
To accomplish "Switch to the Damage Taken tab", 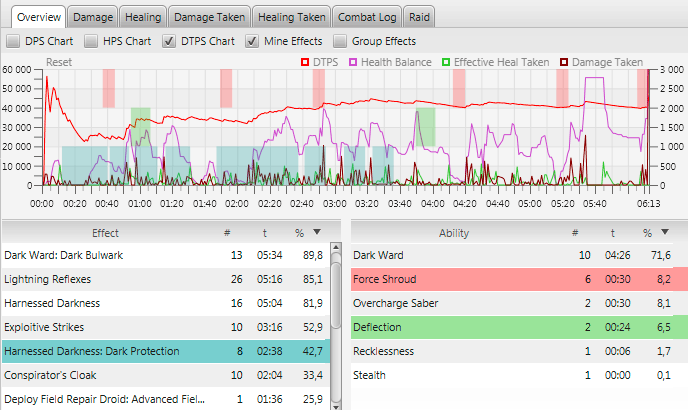I will coord(209,17).
